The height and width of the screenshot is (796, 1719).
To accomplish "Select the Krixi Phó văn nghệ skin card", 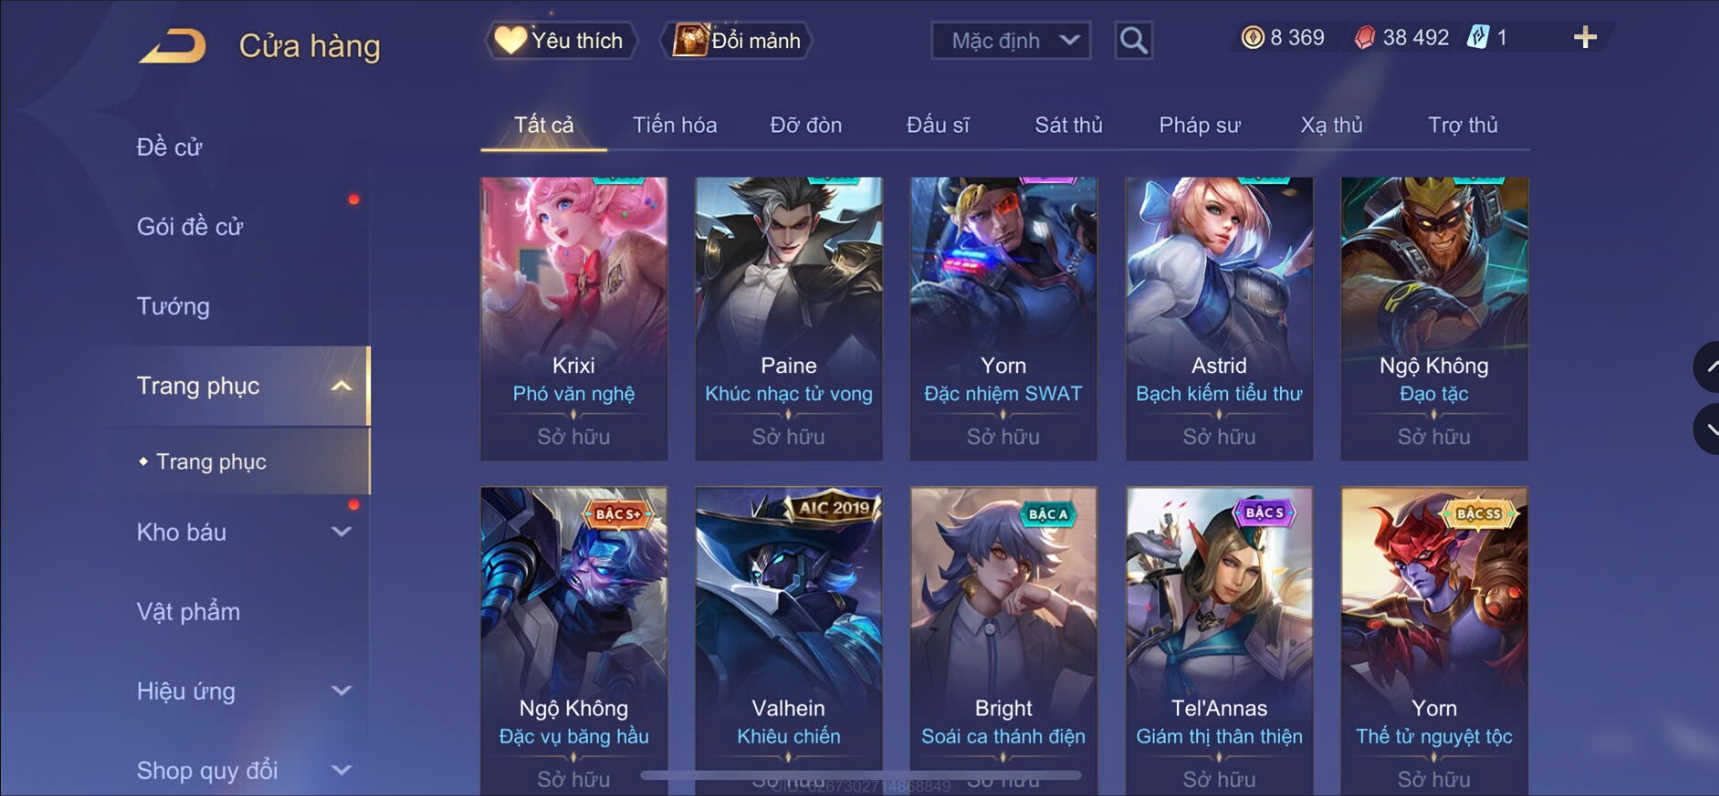I will 574,319.
